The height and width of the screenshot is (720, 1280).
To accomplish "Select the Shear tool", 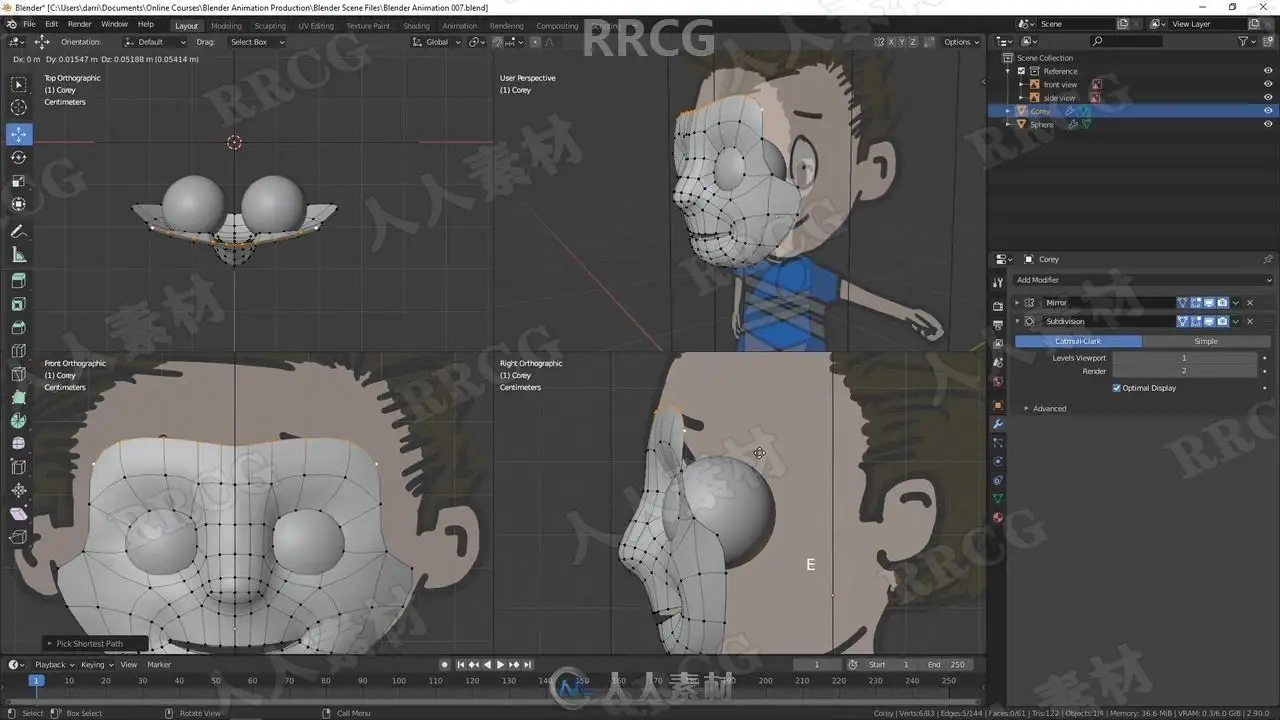I will pyautogui.click(x=19, y=514).
